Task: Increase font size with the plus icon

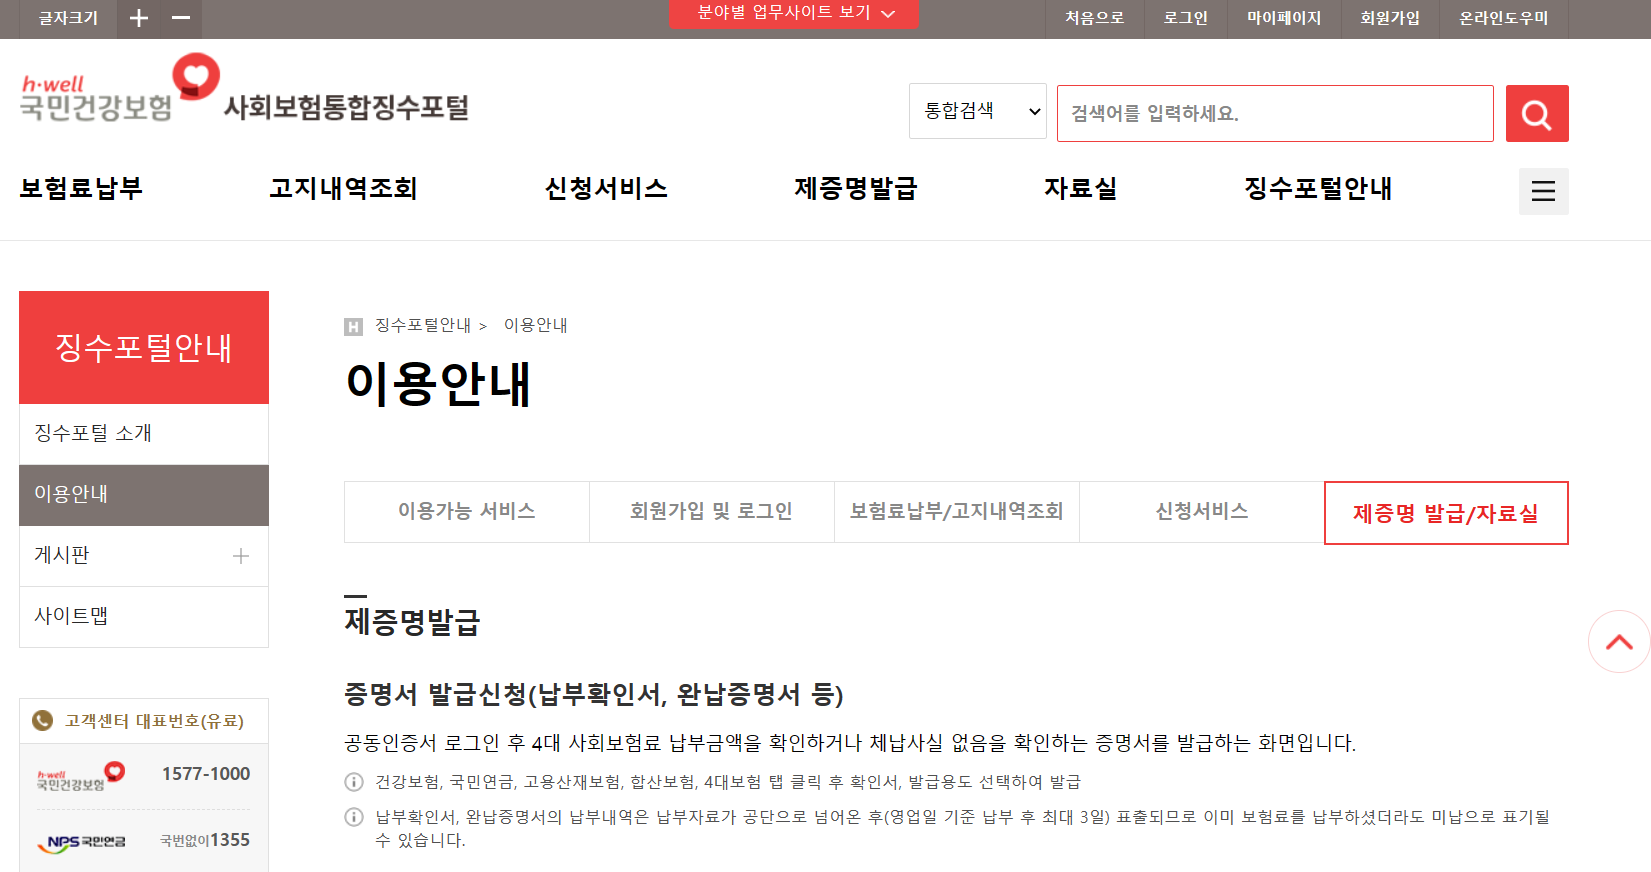Action: [x=139, y=18]
